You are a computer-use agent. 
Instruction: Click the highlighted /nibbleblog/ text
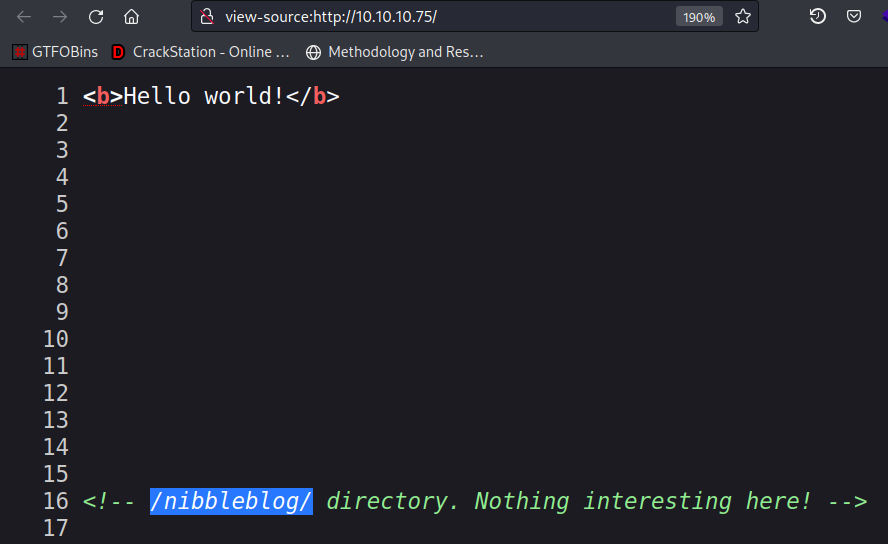[x=231, y=502]
